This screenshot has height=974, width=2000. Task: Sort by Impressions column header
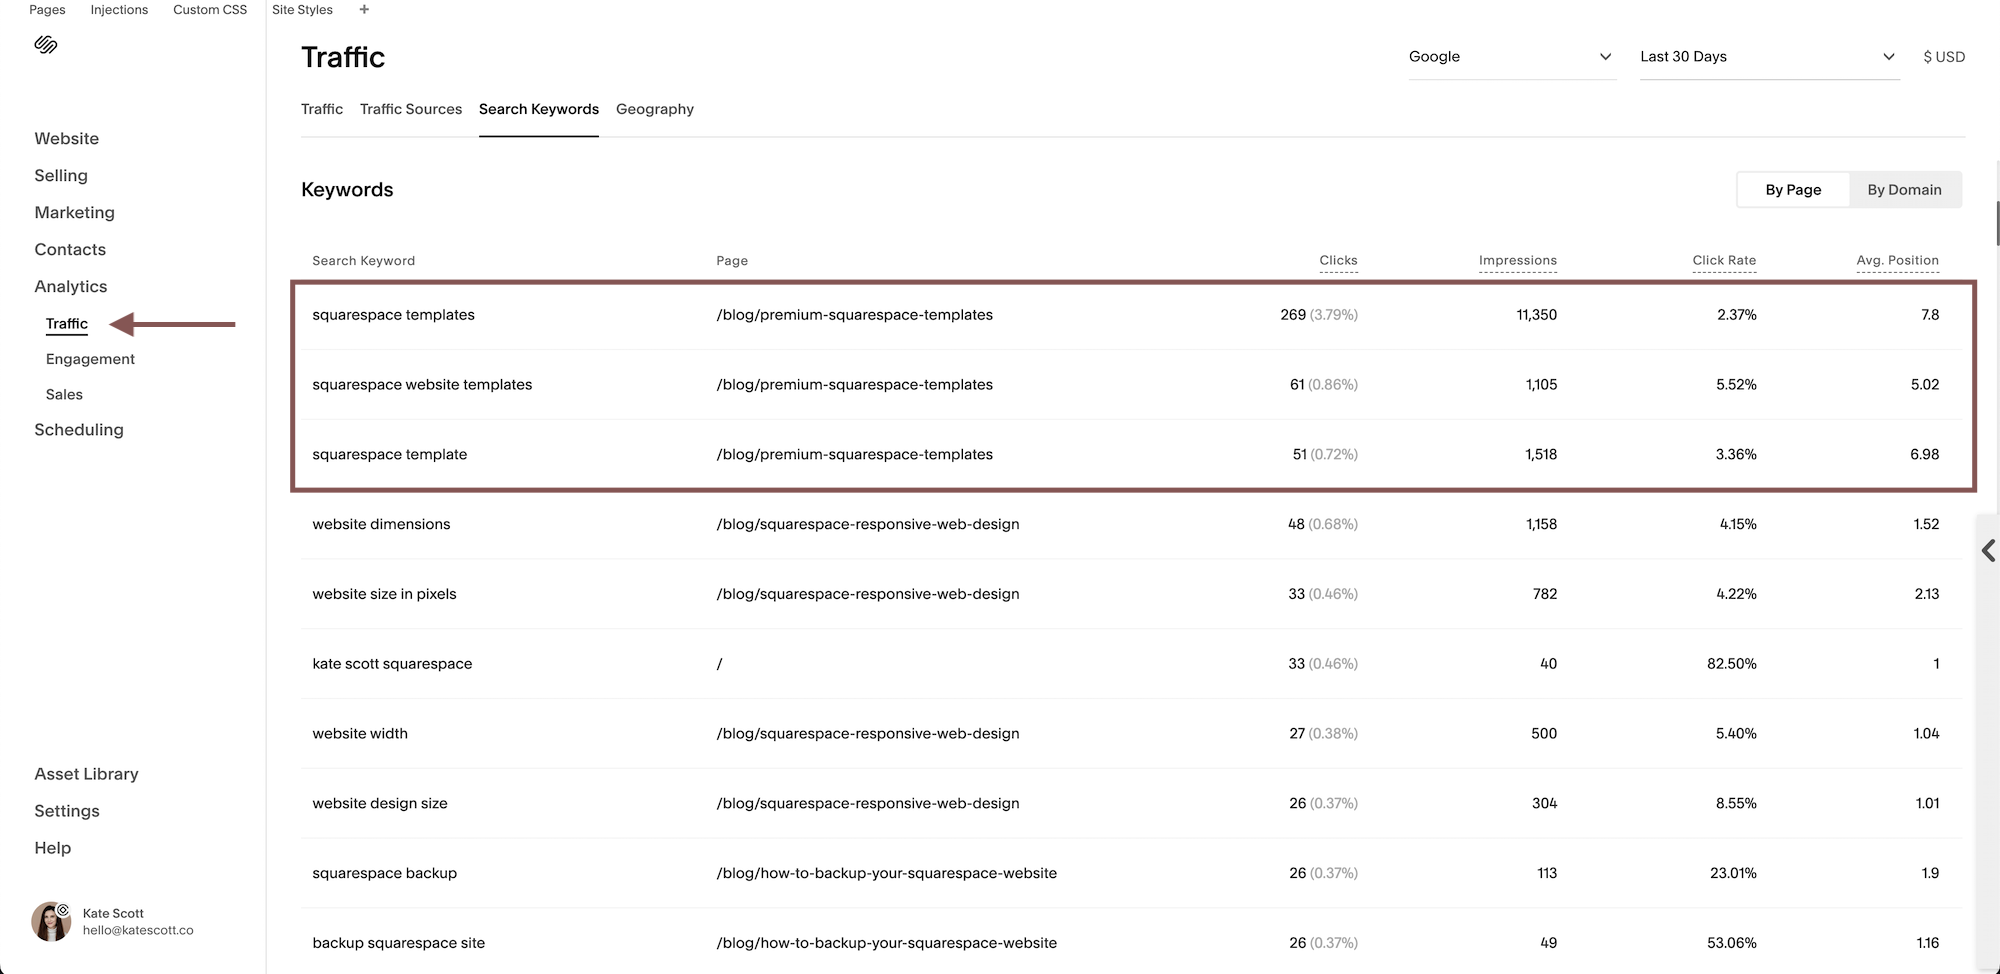click(x=1518, y=261)
